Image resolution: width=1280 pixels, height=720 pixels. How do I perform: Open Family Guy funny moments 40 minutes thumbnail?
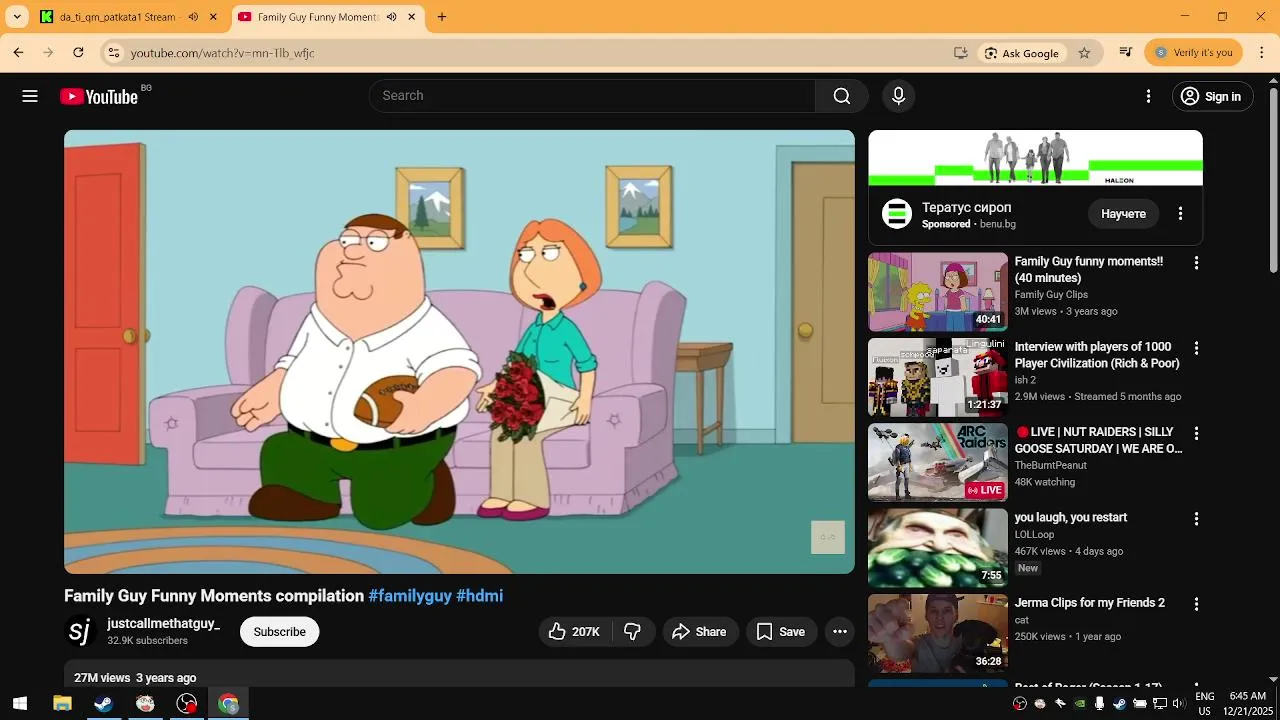938,291
